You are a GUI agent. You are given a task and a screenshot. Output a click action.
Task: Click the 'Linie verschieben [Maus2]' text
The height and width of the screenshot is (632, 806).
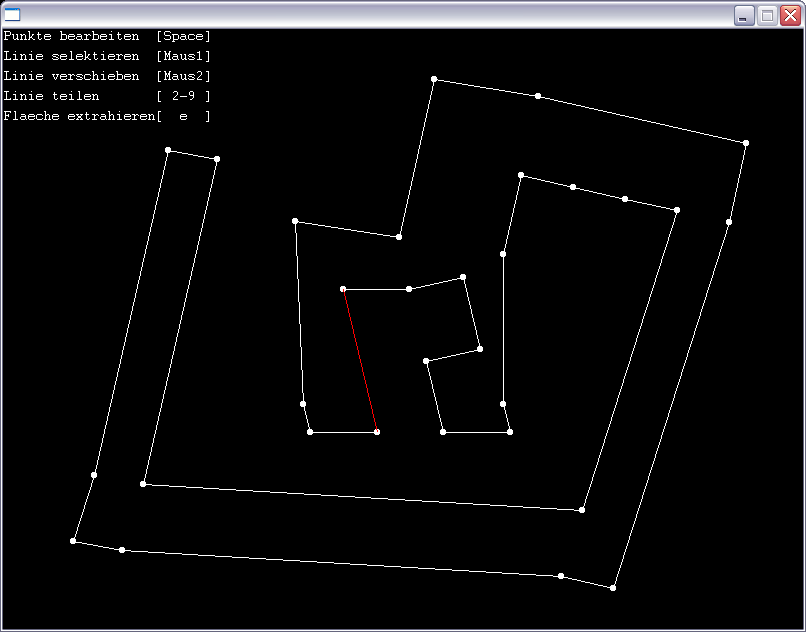click(x=107, y=76)
